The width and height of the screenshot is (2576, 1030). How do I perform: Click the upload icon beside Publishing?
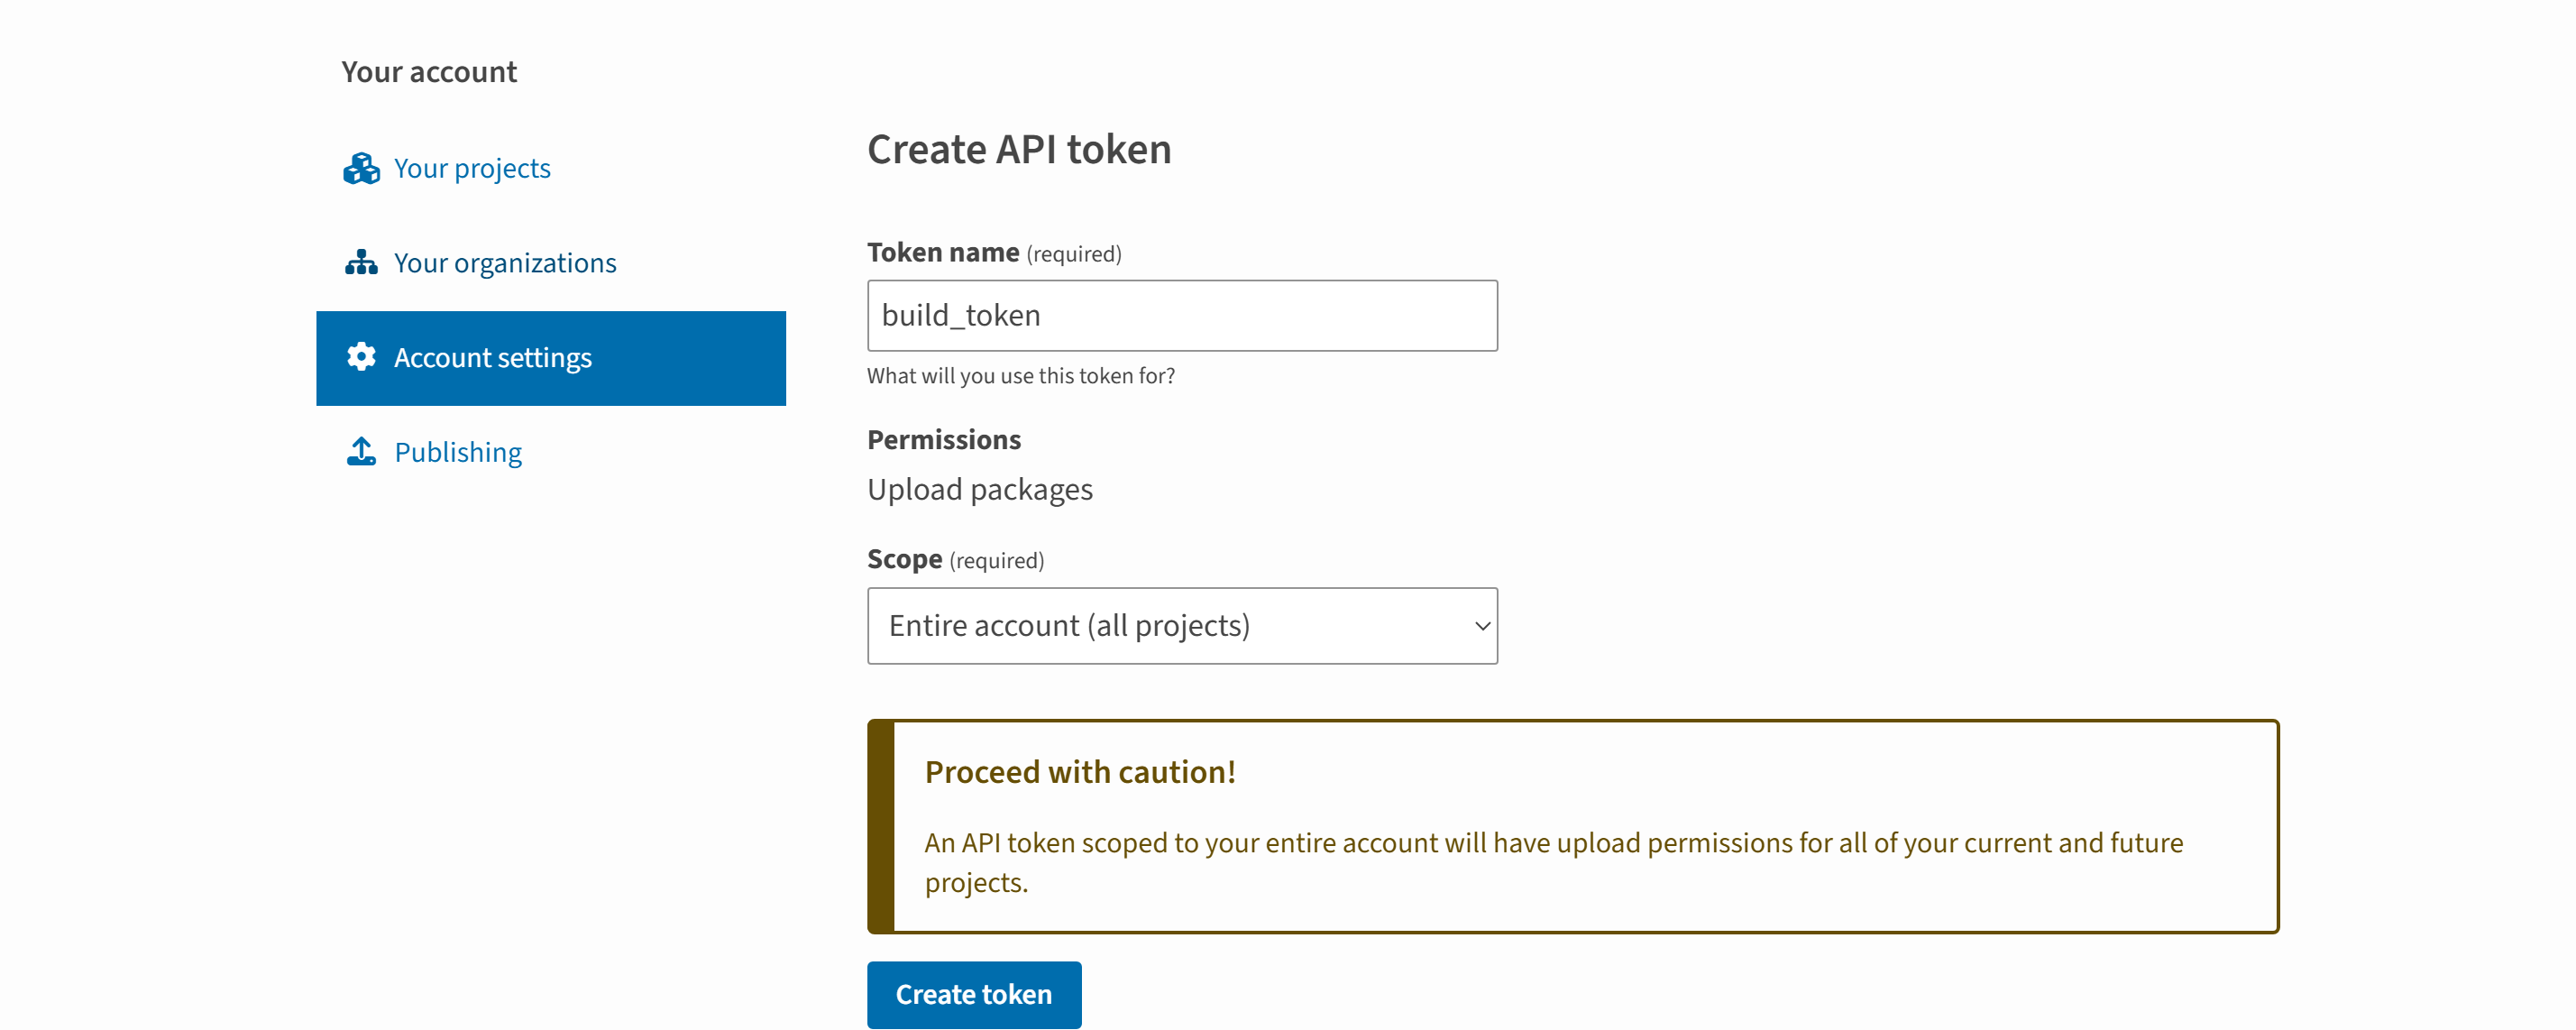coord(361,452)
